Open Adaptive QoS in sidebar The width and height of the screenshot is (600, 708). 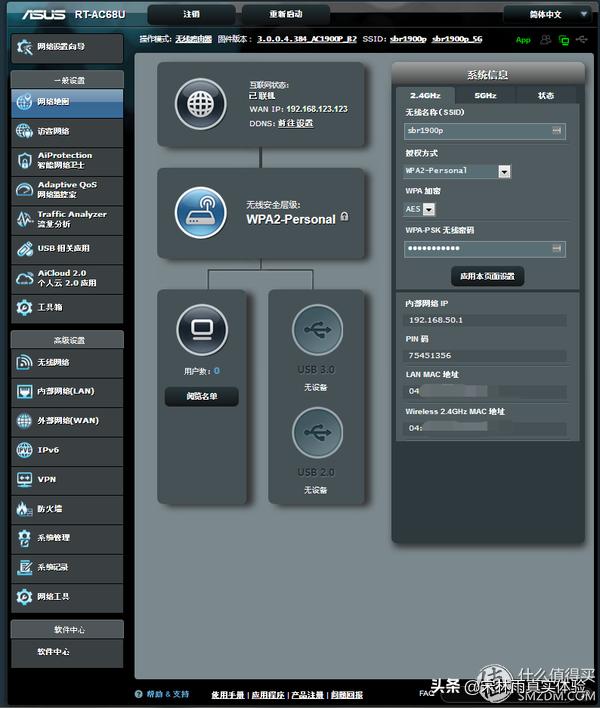(x=66, y=189)
